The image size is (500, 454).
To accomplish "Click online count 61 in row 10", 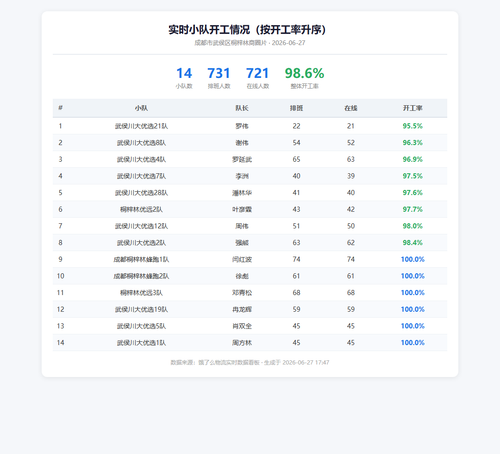I will (351, 276).
